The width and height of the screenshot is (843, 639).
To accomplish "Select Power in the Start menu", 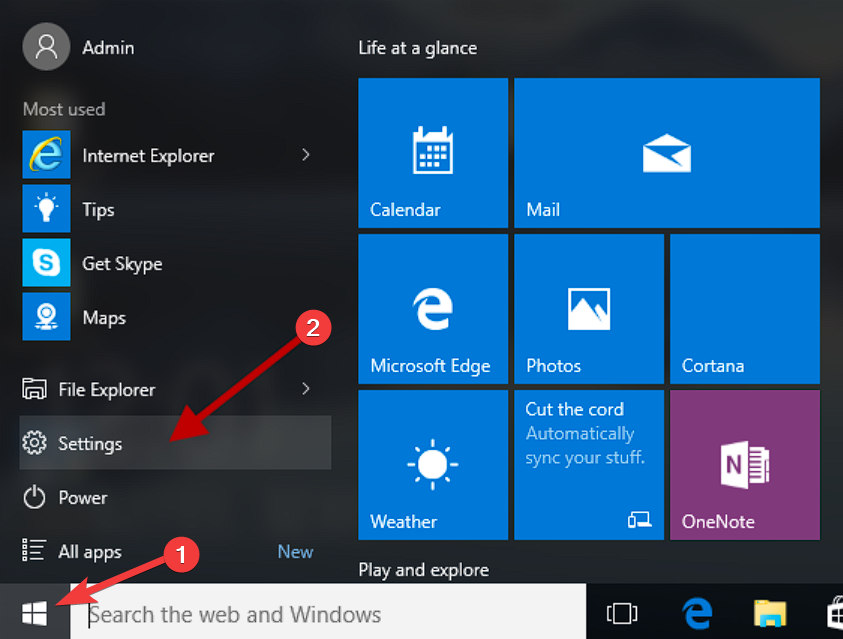I will pyautogui.click(x=82, y=497).
